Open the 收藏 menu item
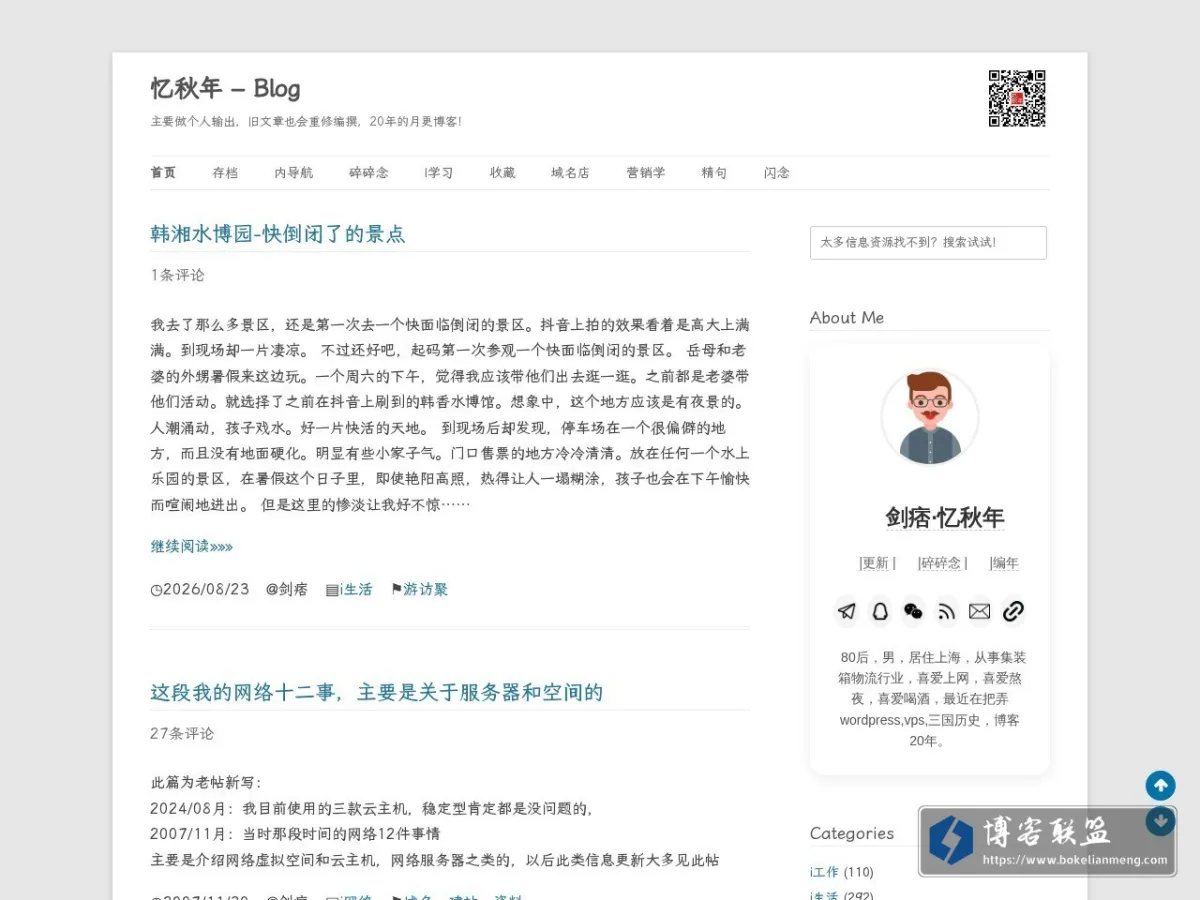Image resolution: width=1200 pixels, height=900 pixels. (x=503, y=172)
